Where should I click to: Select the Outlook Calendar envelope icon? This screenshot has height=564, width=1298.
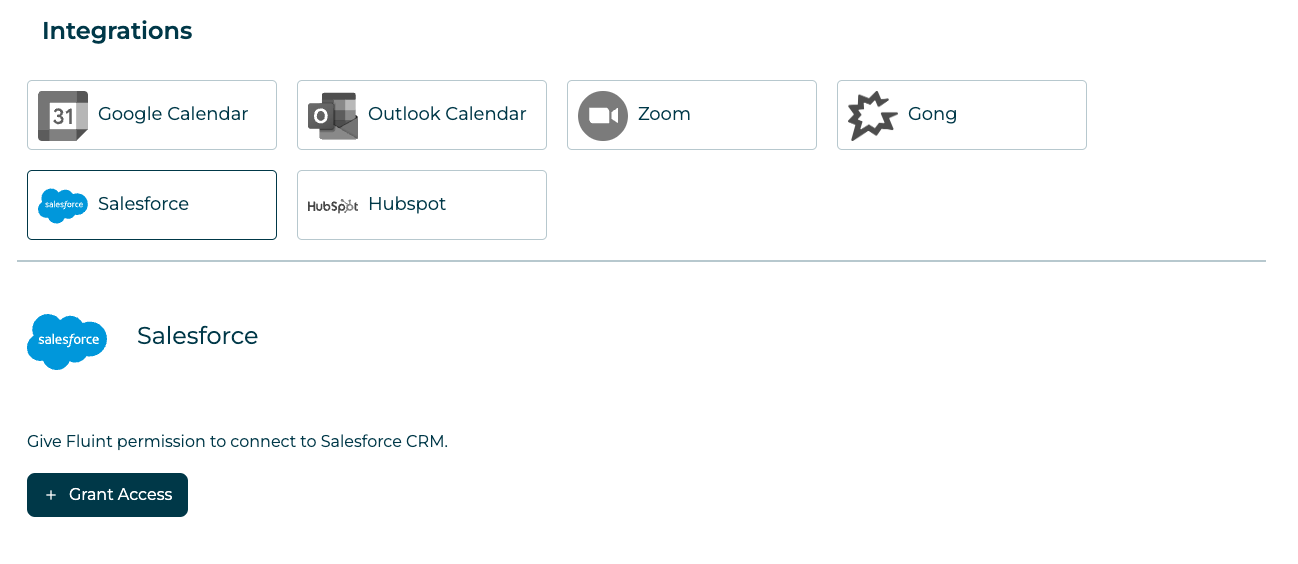[x=333, y=116]
